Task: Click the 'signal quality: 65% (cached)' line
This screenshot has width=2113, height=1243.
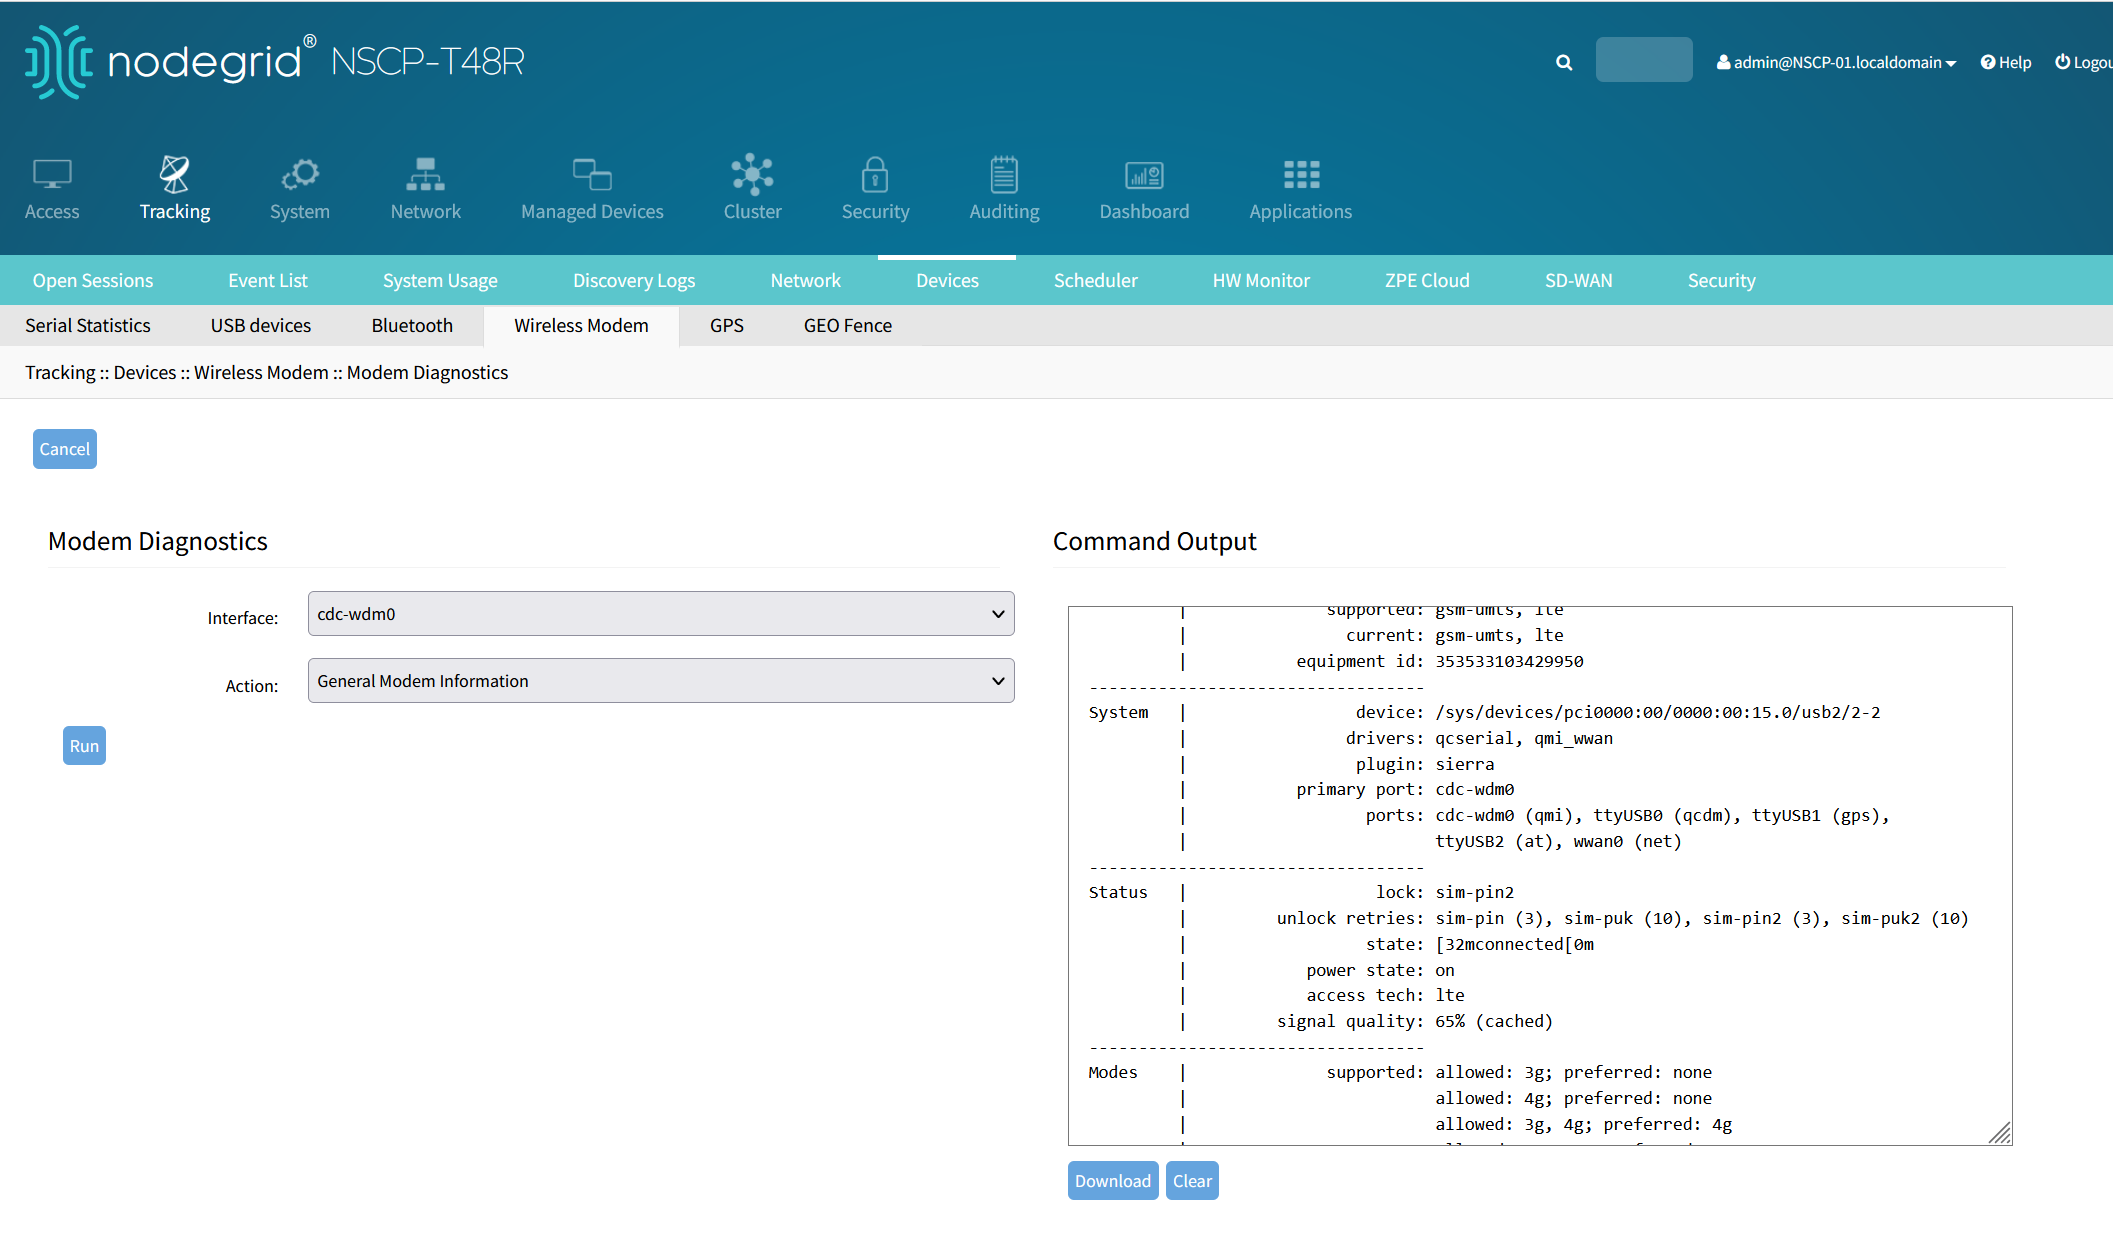Action: [1414, 1021]
